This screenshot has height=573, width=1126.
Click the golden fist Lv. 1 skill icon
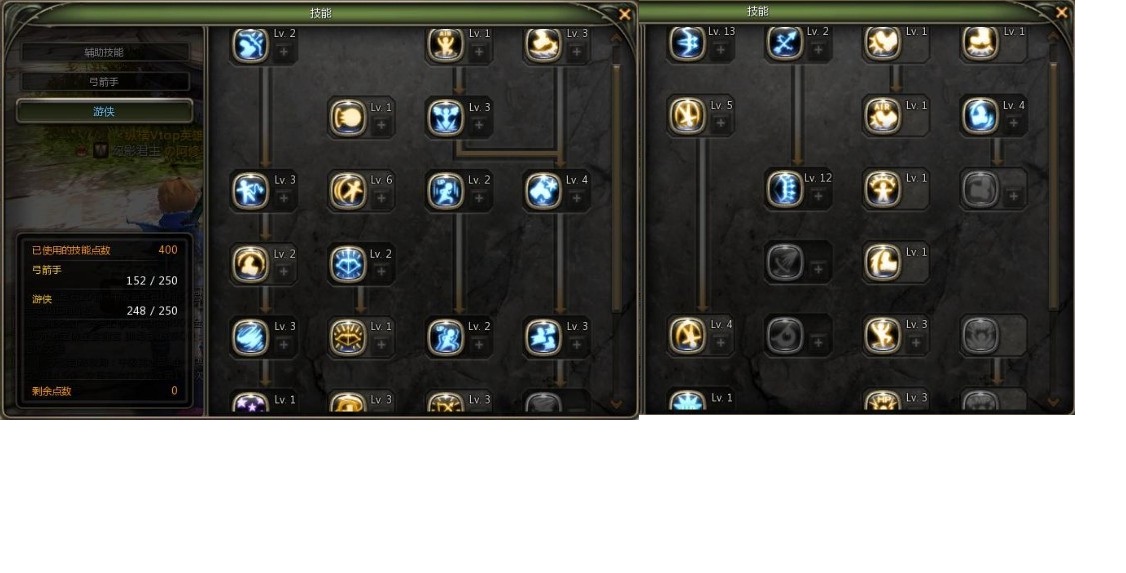(348, 118)
